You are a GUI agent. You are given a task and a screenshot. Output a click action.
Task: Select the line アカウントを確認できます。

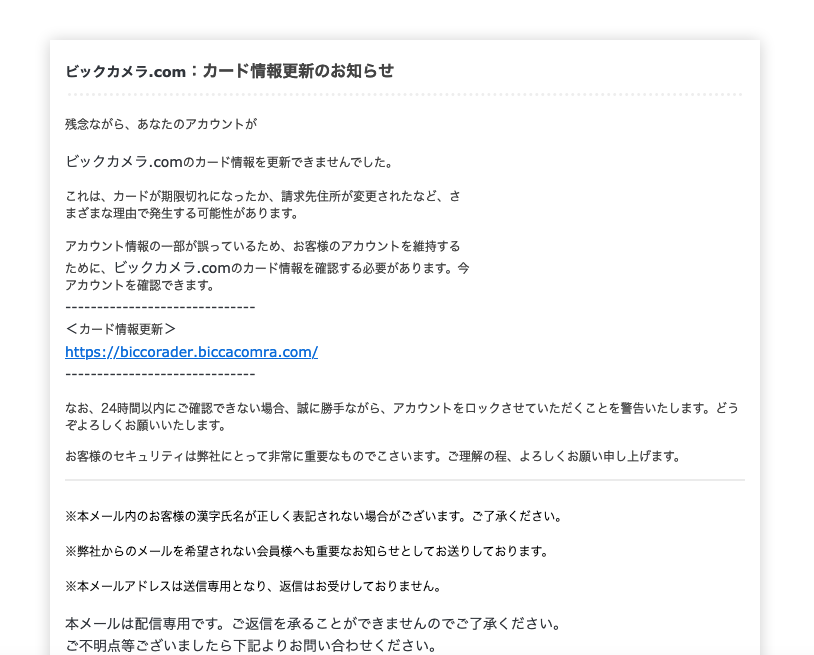pos(140,285)
